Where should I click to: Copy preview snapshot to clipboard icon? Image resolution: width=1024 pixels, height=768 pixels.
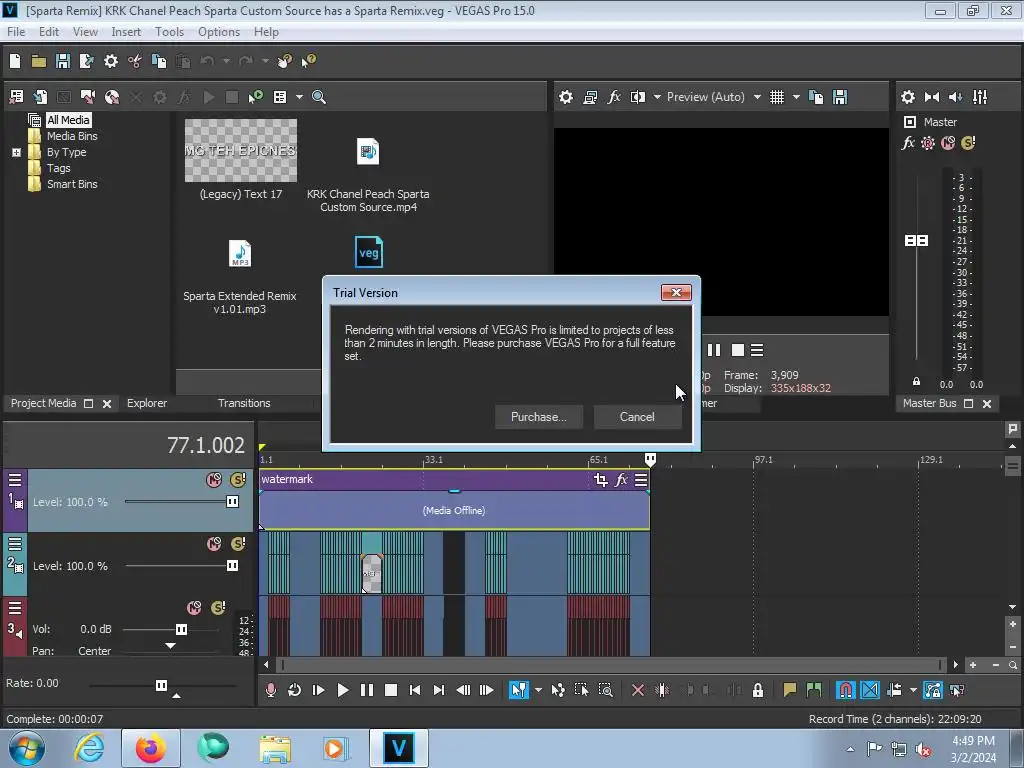pos(816,97)
